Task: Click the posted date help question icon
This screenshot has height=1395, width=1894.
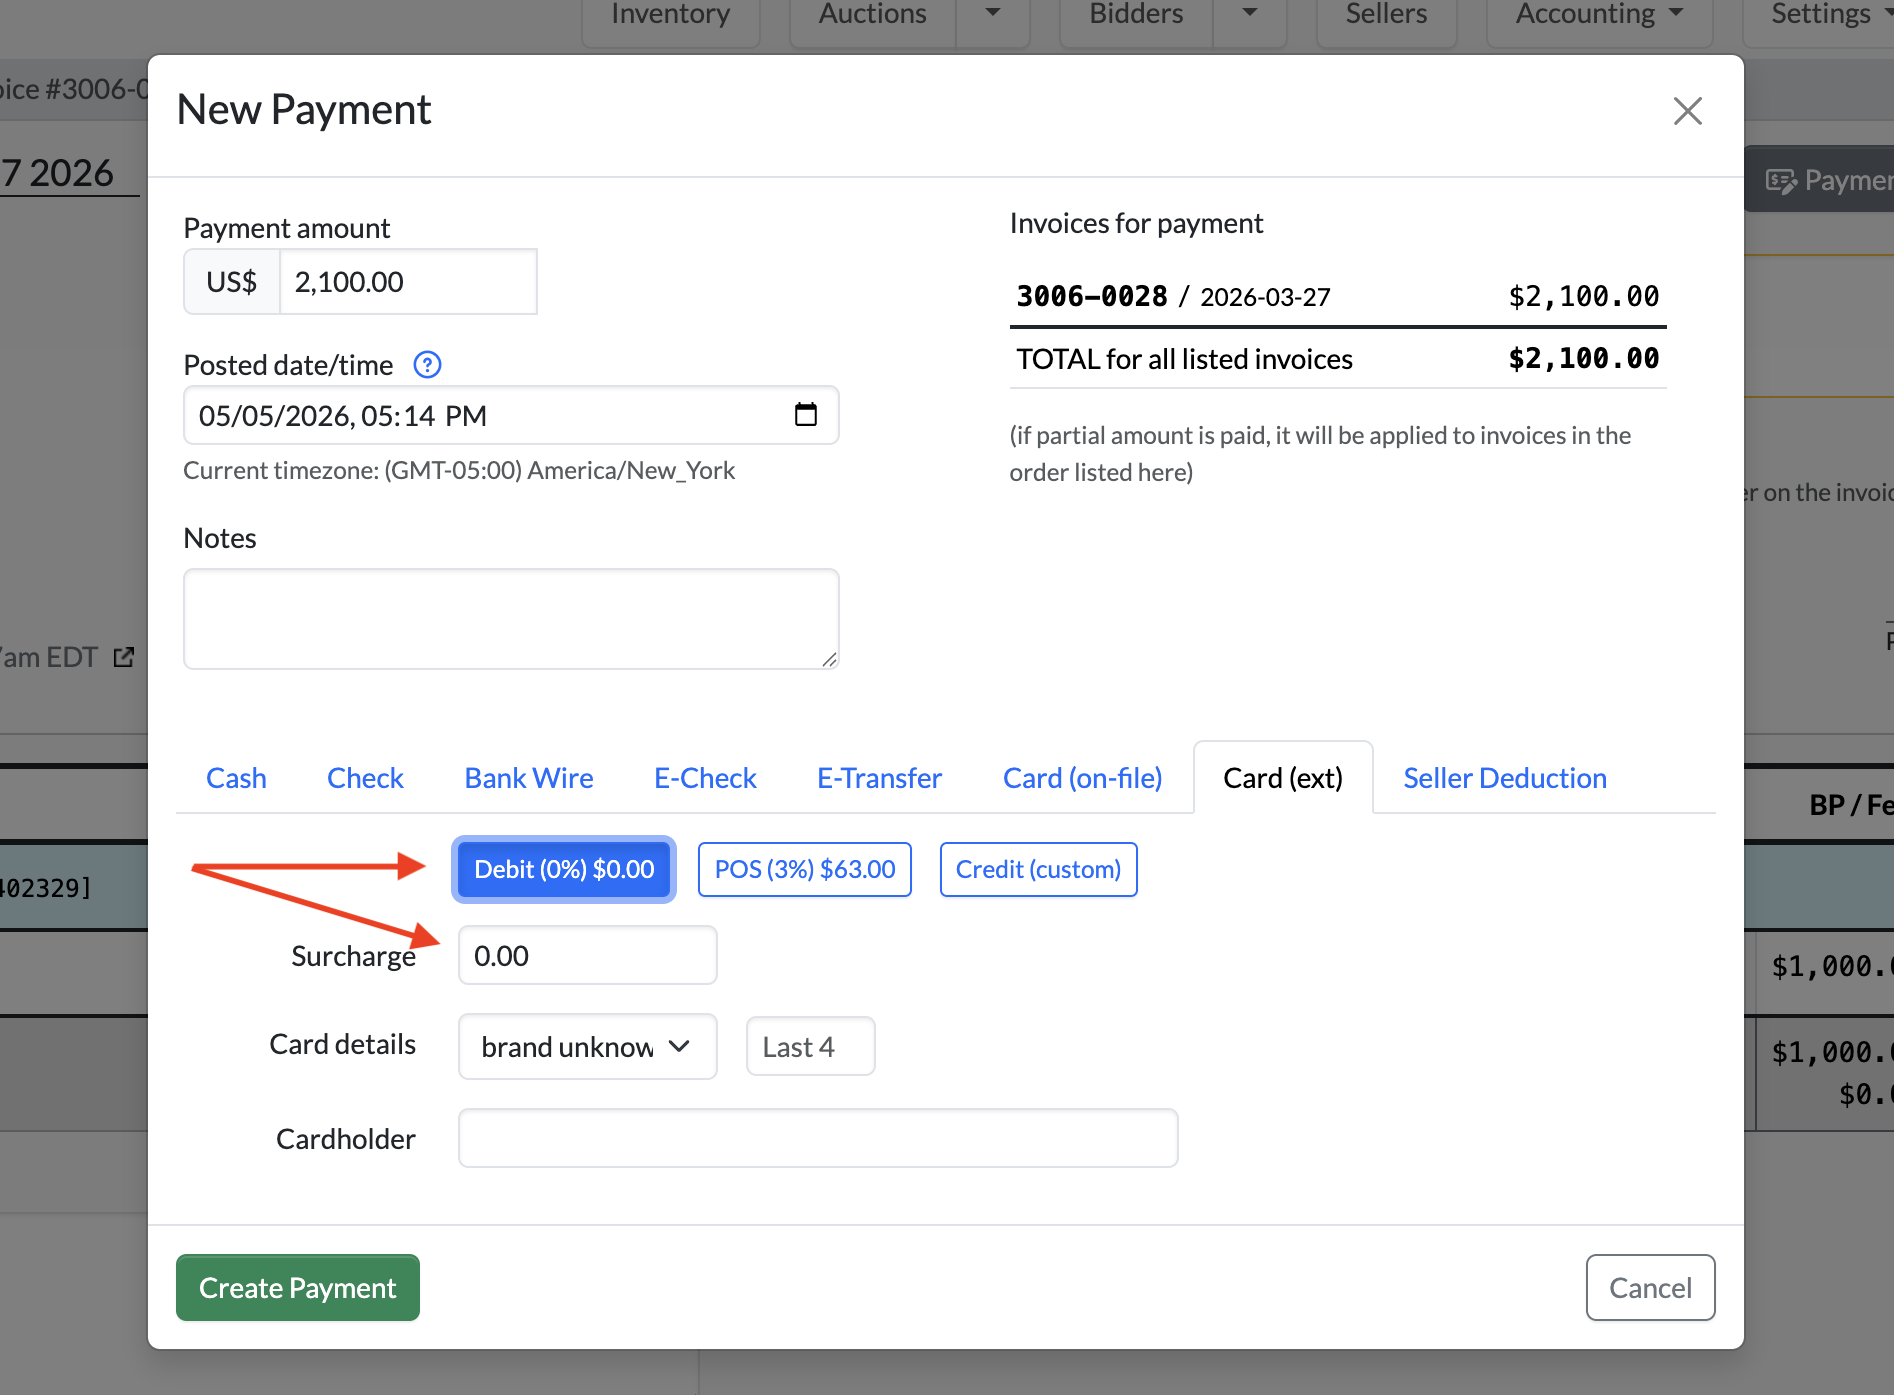Action: coord(427,365)
